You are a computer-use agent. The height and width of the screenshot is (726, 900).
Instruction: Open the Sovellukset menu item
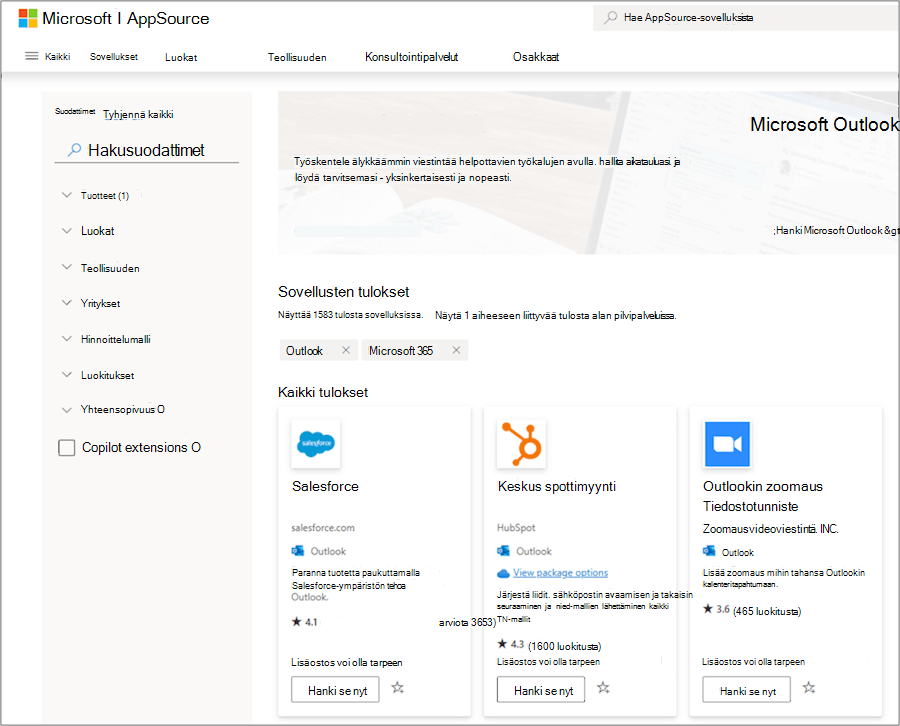click(x=114, y=57)
